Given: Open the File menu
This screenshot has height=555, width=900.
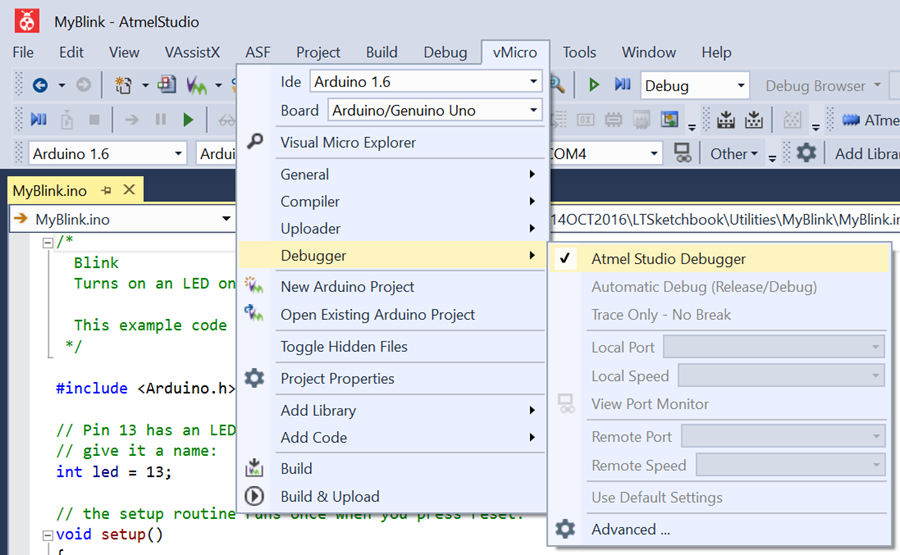Looking at the screenshot, I should coord(23,52).
